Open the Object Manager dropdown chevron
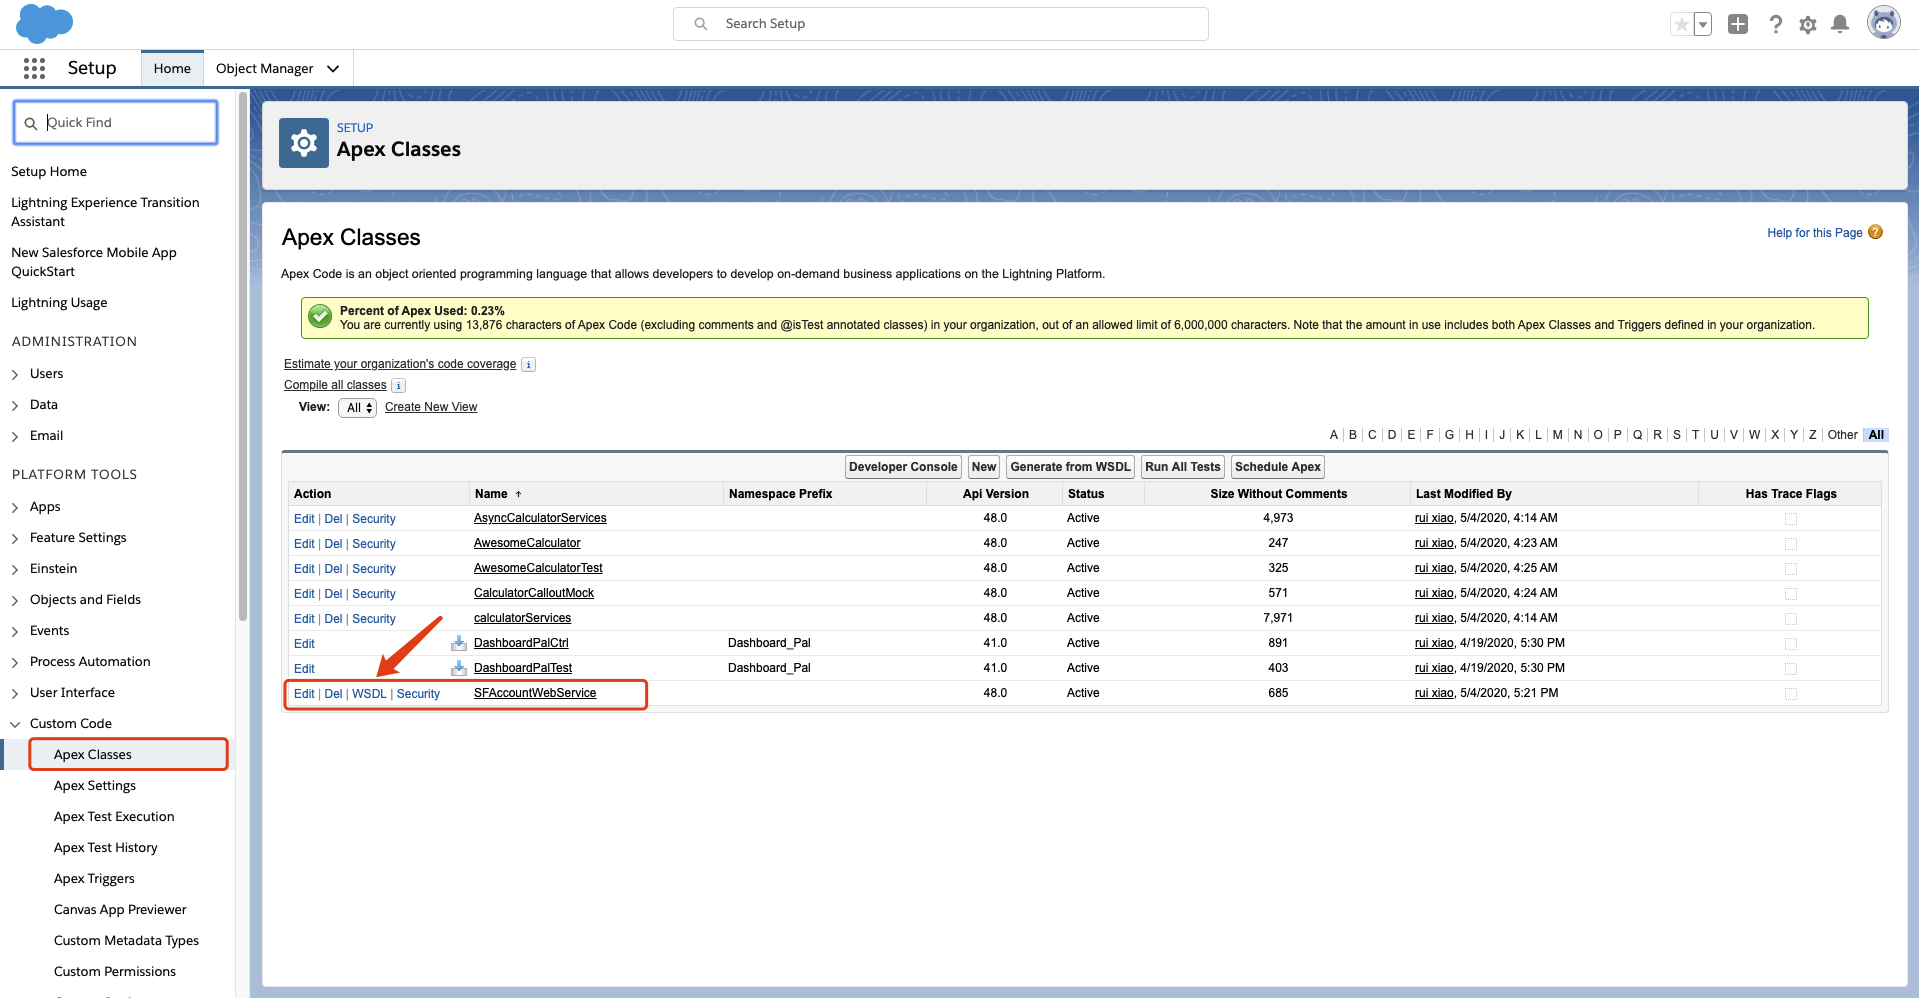This screenshot has width=1919, height=998. [332, 68]
